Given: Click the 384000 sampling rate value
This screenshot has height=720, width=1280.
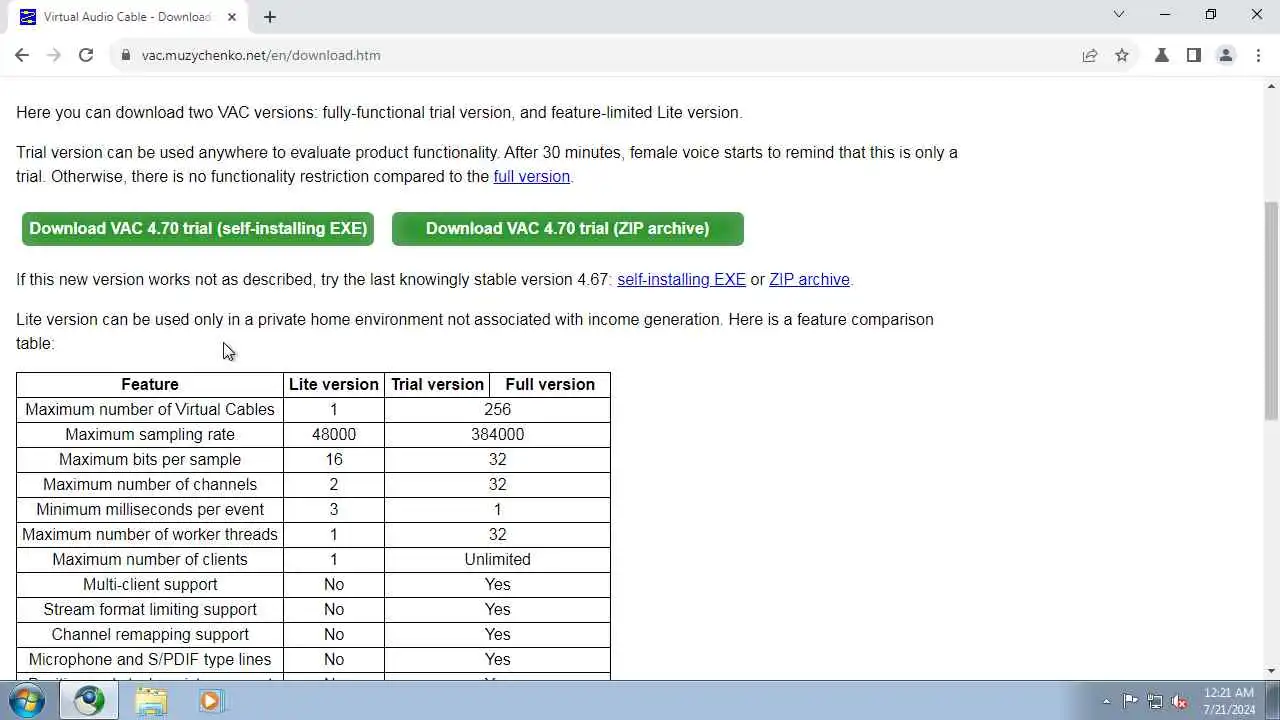Looking at the screenshot, I should (498, 434).
